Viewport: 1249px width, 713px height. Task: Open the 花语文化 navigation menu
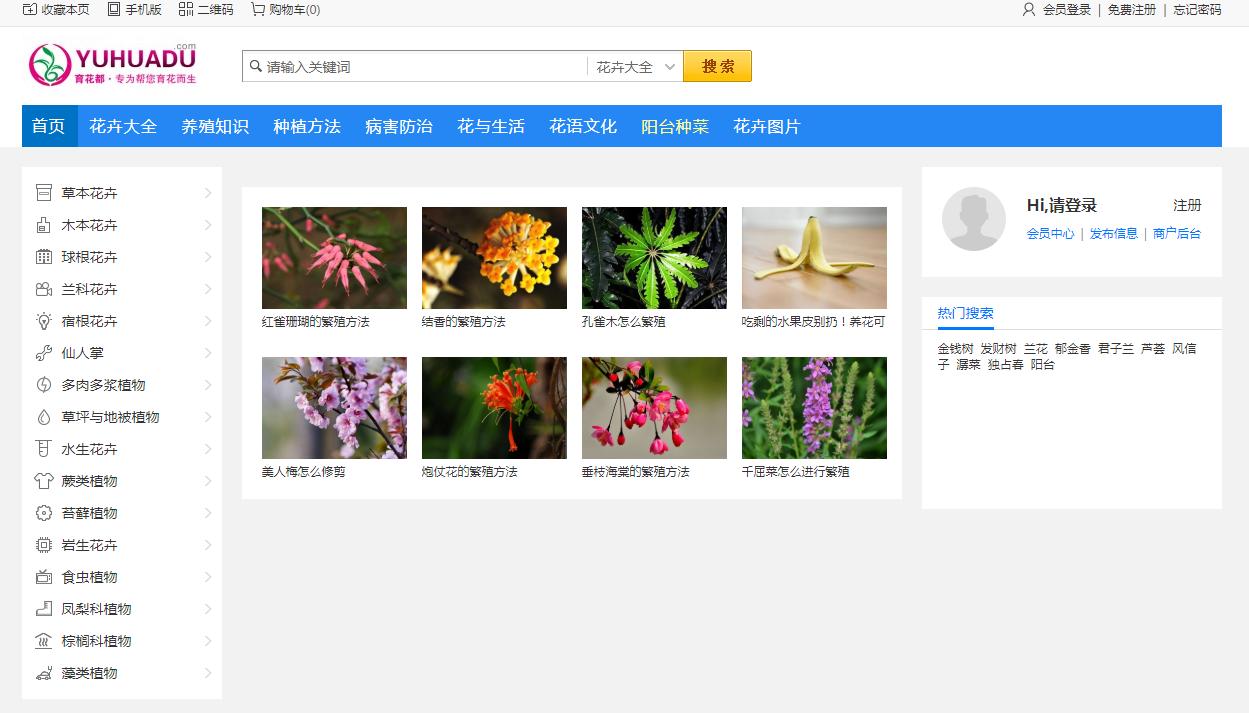tap(582, 126)
